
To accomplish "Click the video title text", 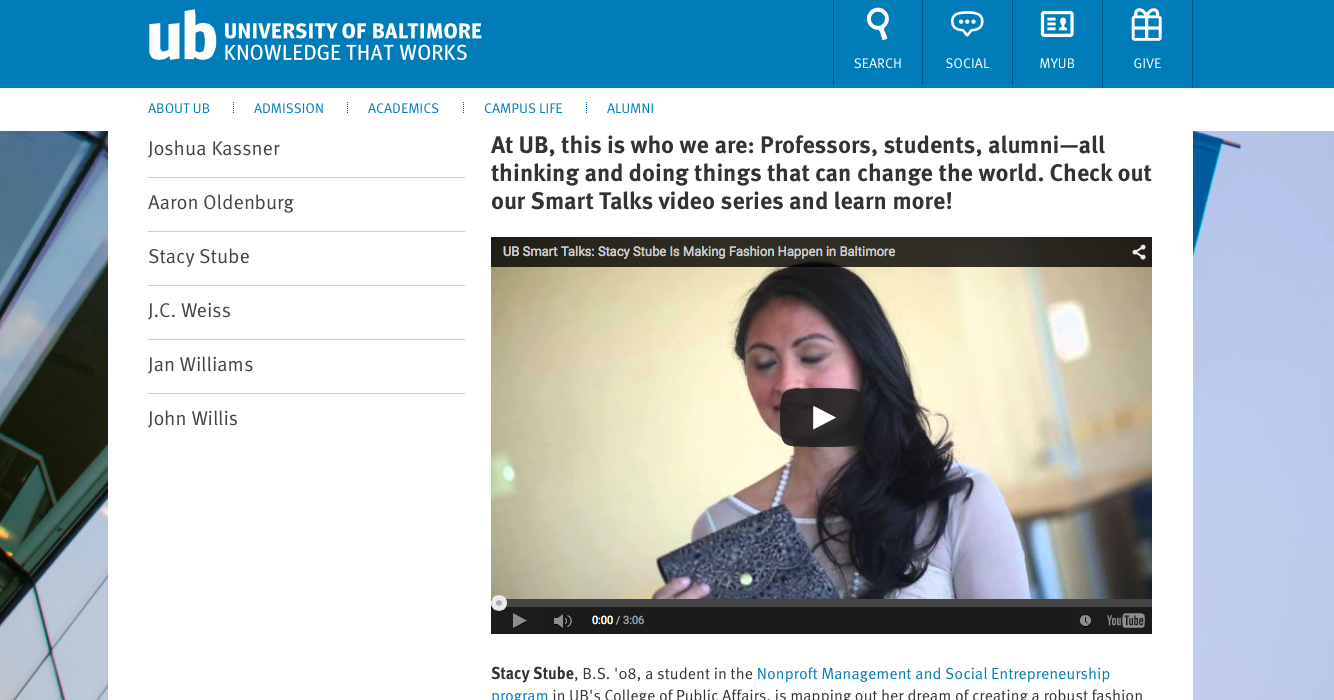I will (698, 252).
